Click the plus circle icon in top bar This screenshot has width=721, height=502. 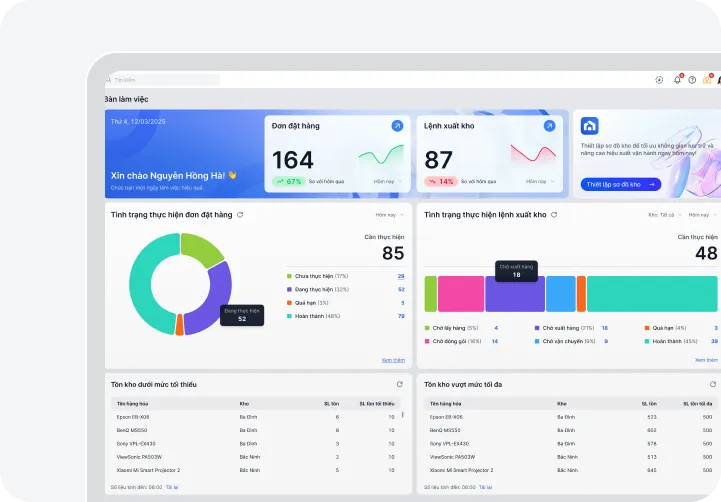659,80
